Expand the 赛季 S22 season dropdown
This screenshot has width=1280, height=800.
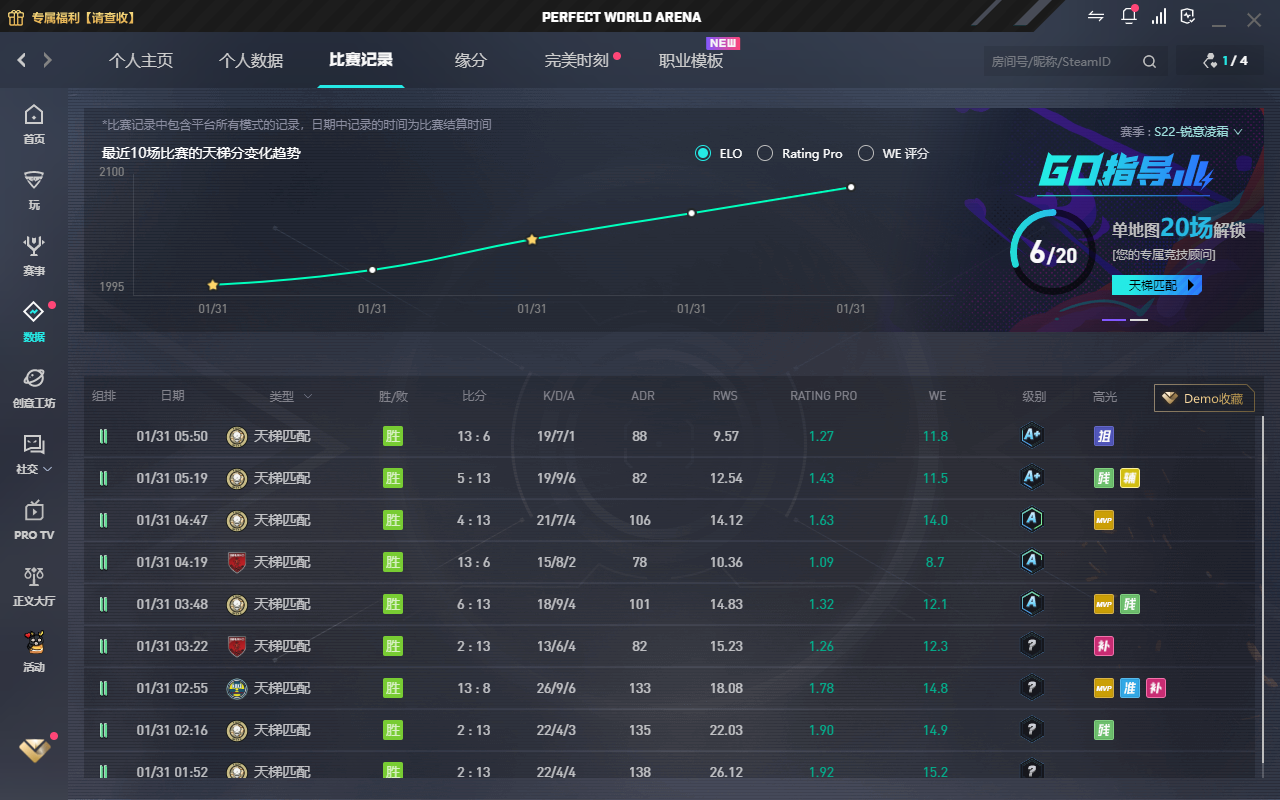pyautogui.click(x=1181, y=132)
